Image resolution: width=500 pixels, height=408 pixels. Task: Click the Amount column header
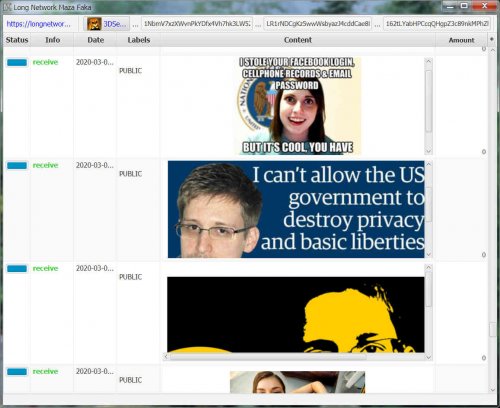tap(461, 40)
